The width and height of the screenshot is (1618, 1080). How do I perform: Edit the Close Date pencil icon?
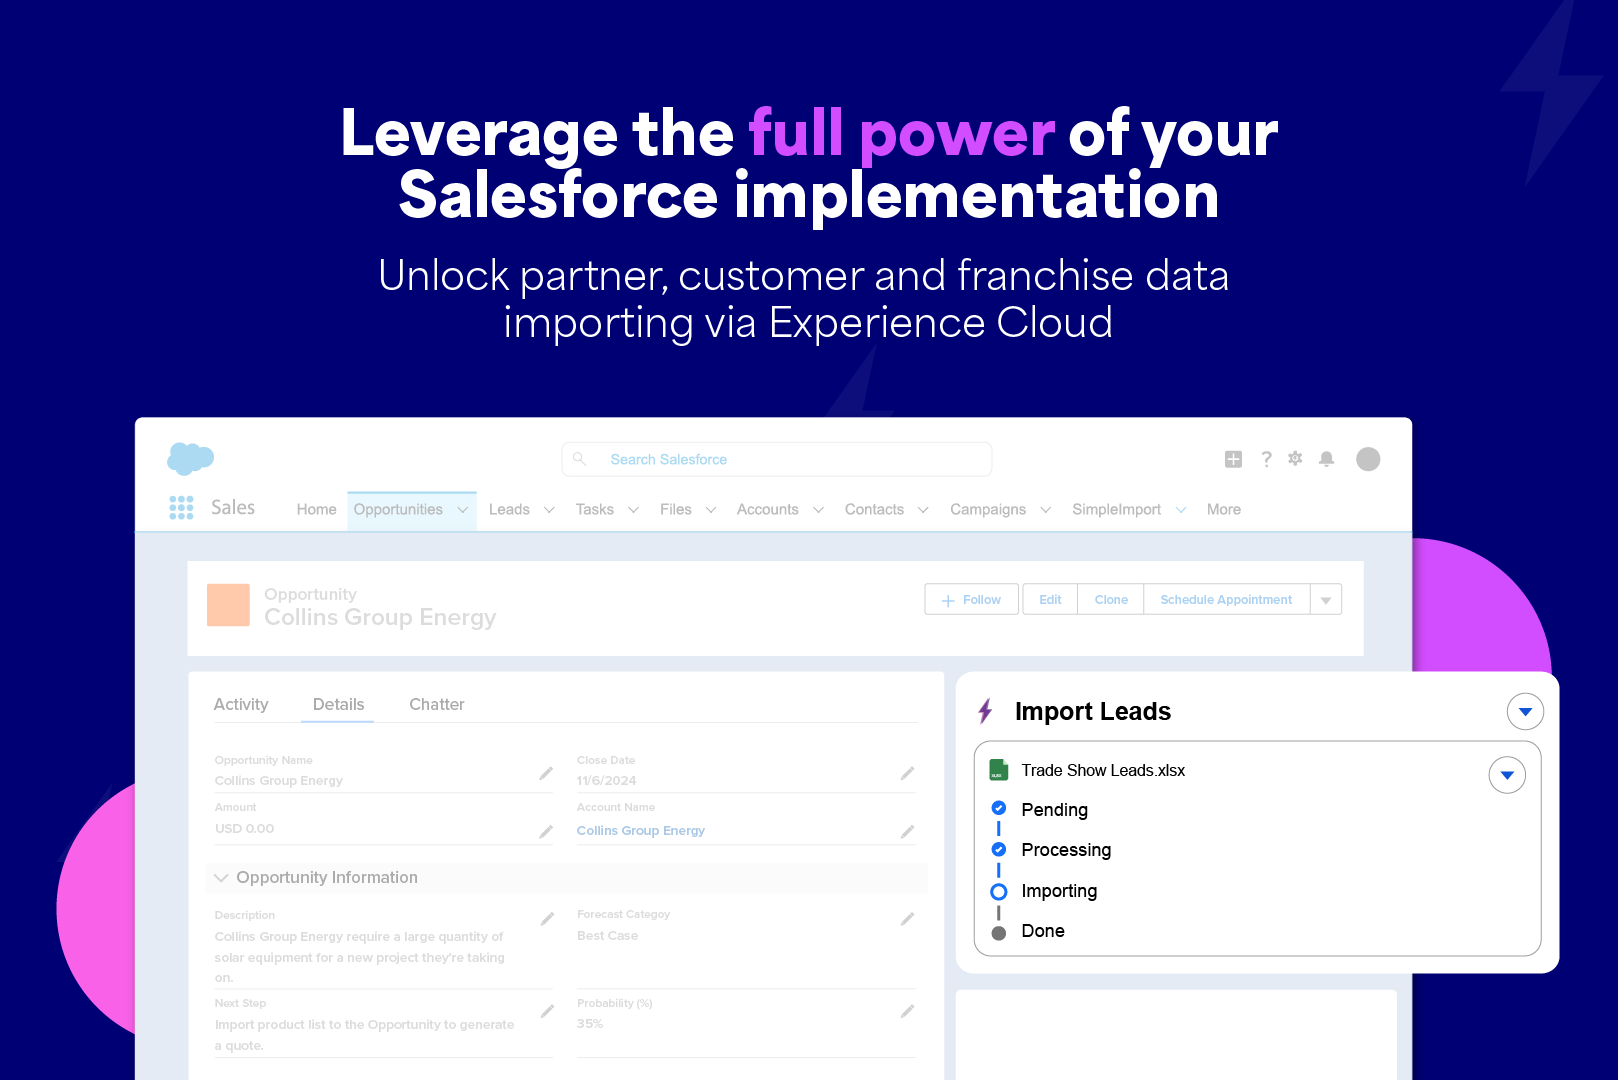tap(907, 773)
